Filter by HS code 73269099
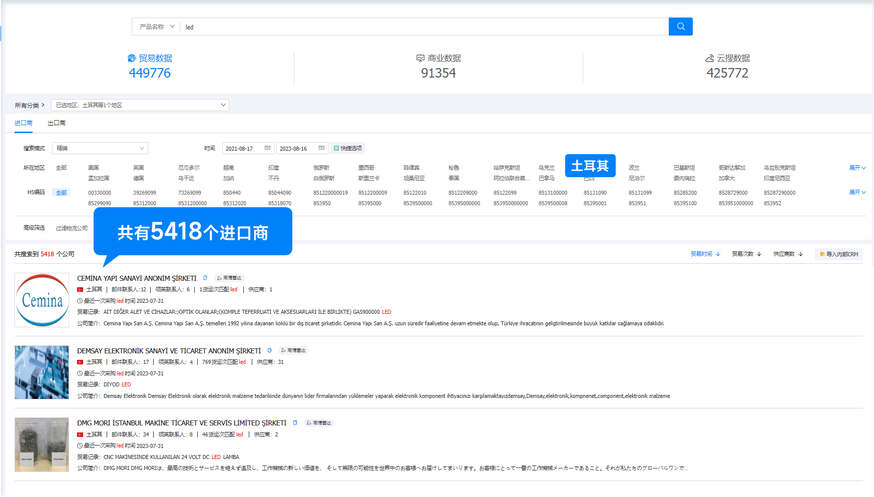This screenshot has height=497, width=874. pos(190,192)
